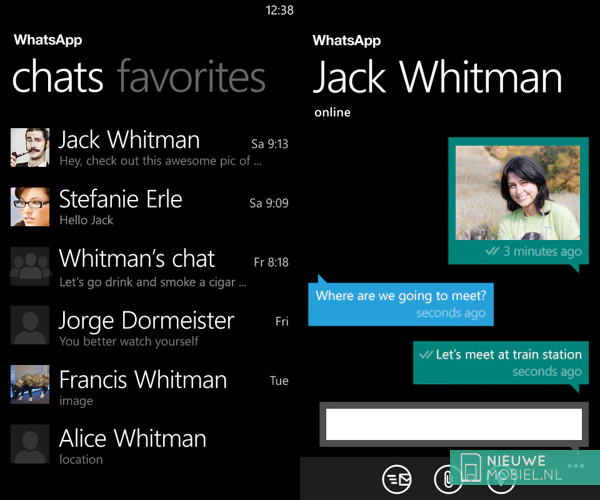Tap the 'Let's go drink and smoke' preview
This screenshot has height=500, width=600.
tap(153, 282)
